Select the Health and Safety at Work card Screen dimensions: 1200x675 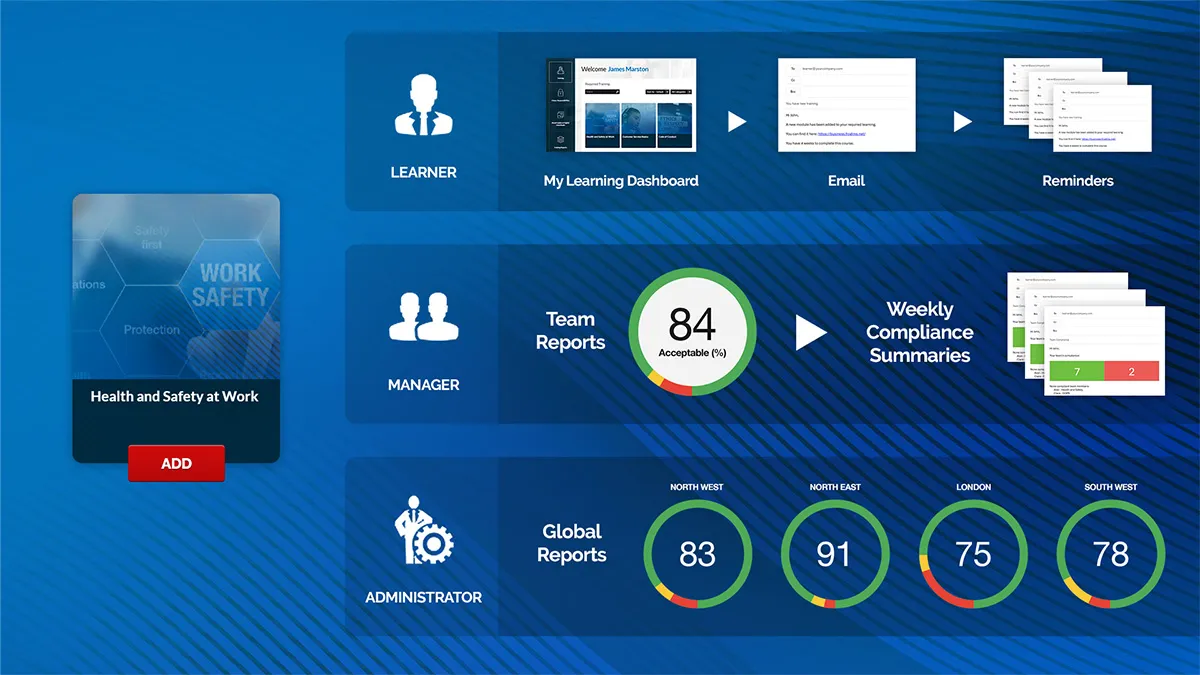point(176,328)
